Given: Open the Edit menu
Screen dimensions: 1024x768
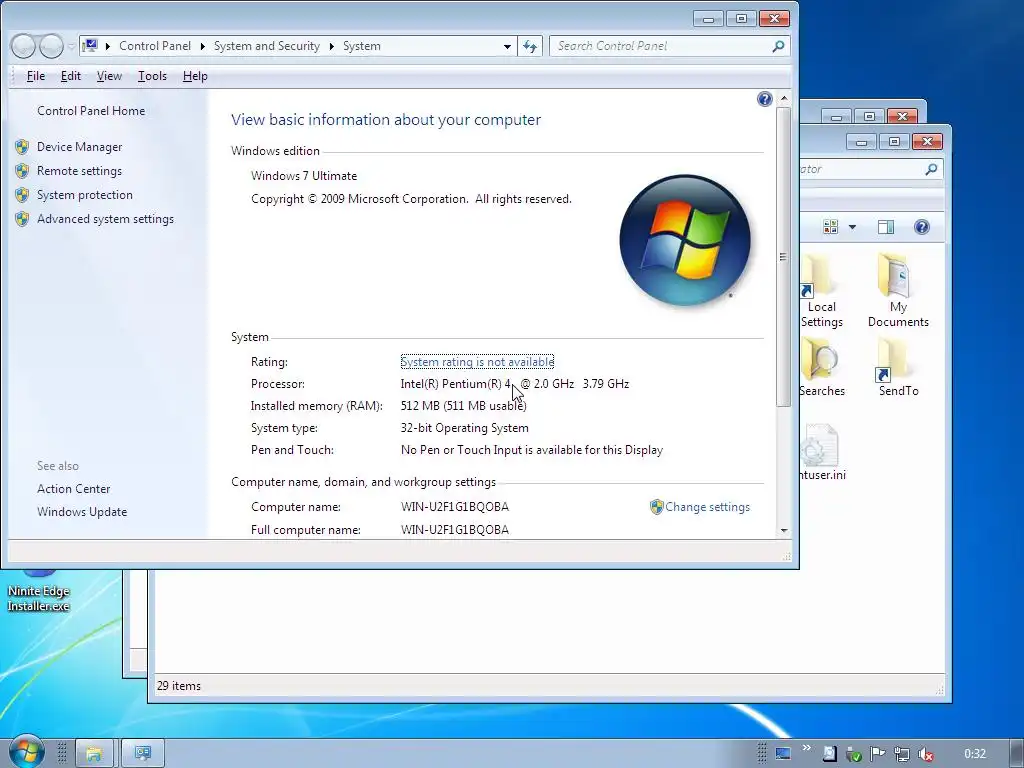Looking at the screenshot, I should (x=71, y=76).
